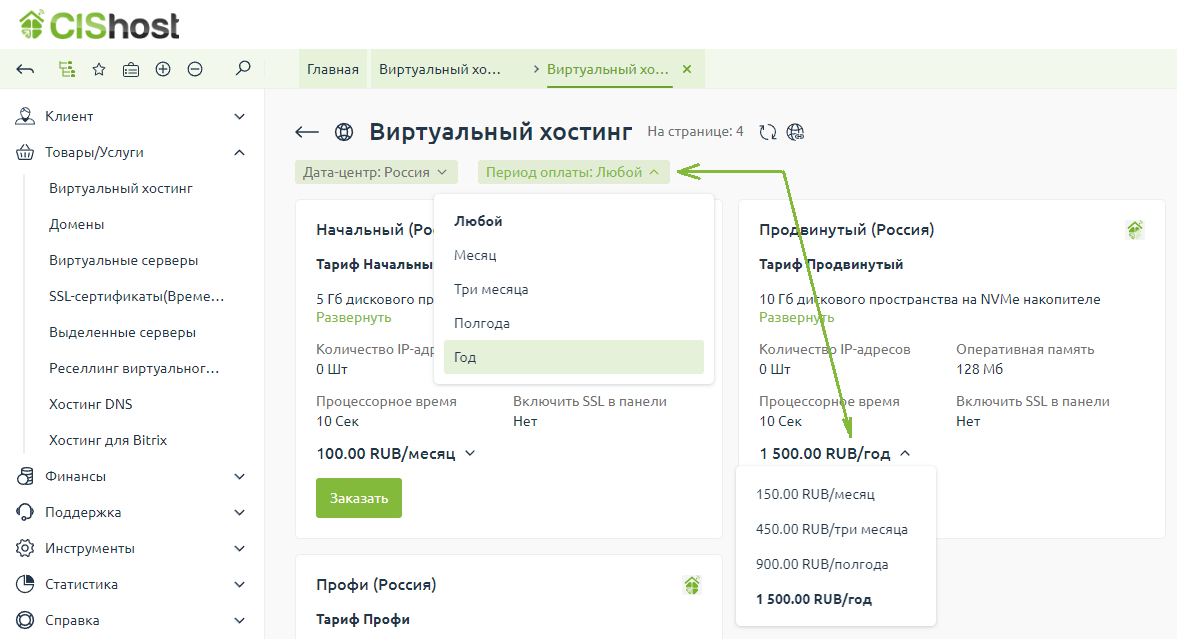Click back arrow beside Виртуальный хостинг heading
1180x640 pixels.
click(x=307, y=132)
